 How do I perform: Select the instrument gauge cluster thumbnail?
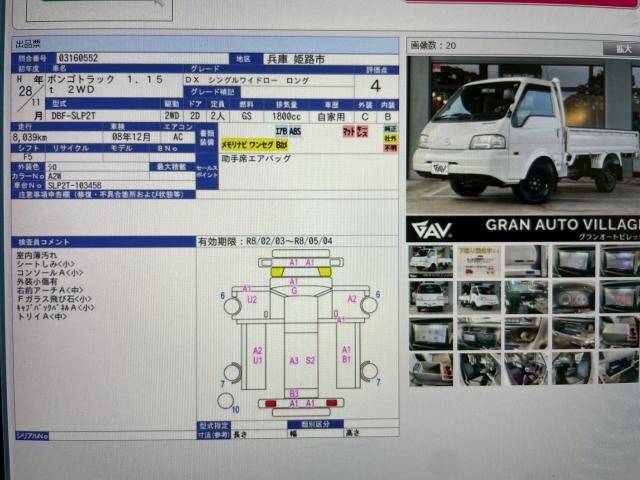(x=573, y=297)
